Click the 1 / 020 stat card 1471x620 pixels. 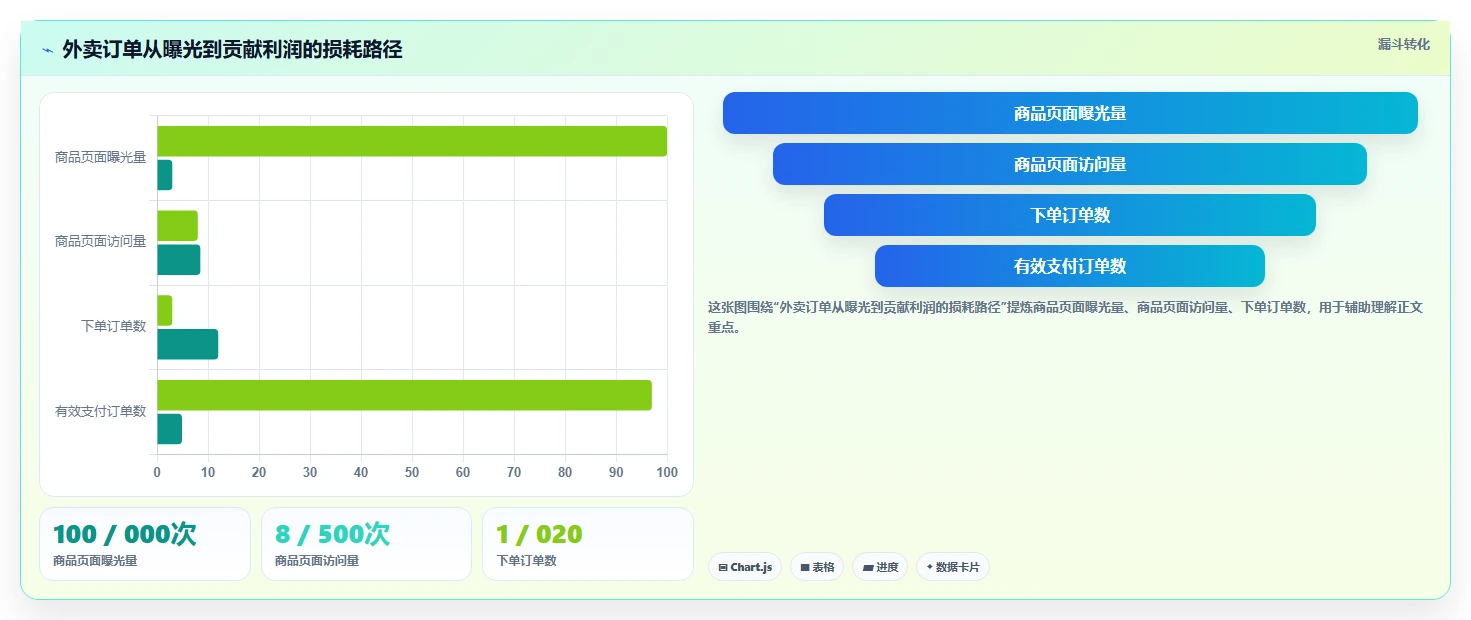(x=587, y=544)
